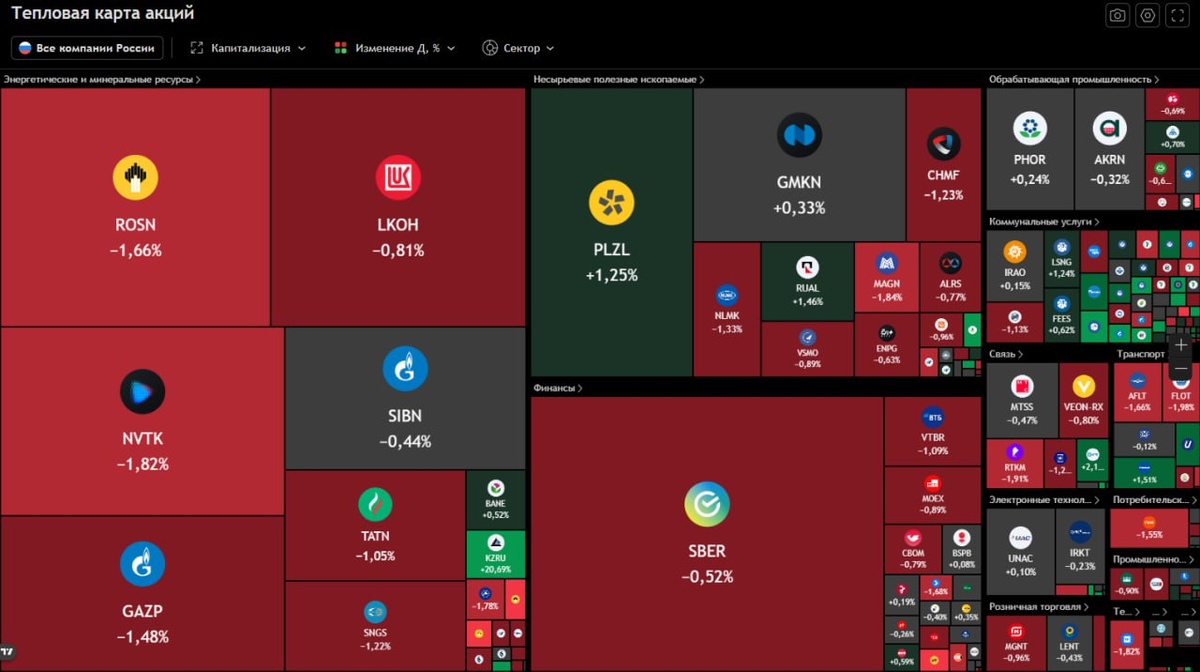Select the CBOM −0,79% tile
Viewport: 1200px width, 672px height.
[x=913, y=548]
